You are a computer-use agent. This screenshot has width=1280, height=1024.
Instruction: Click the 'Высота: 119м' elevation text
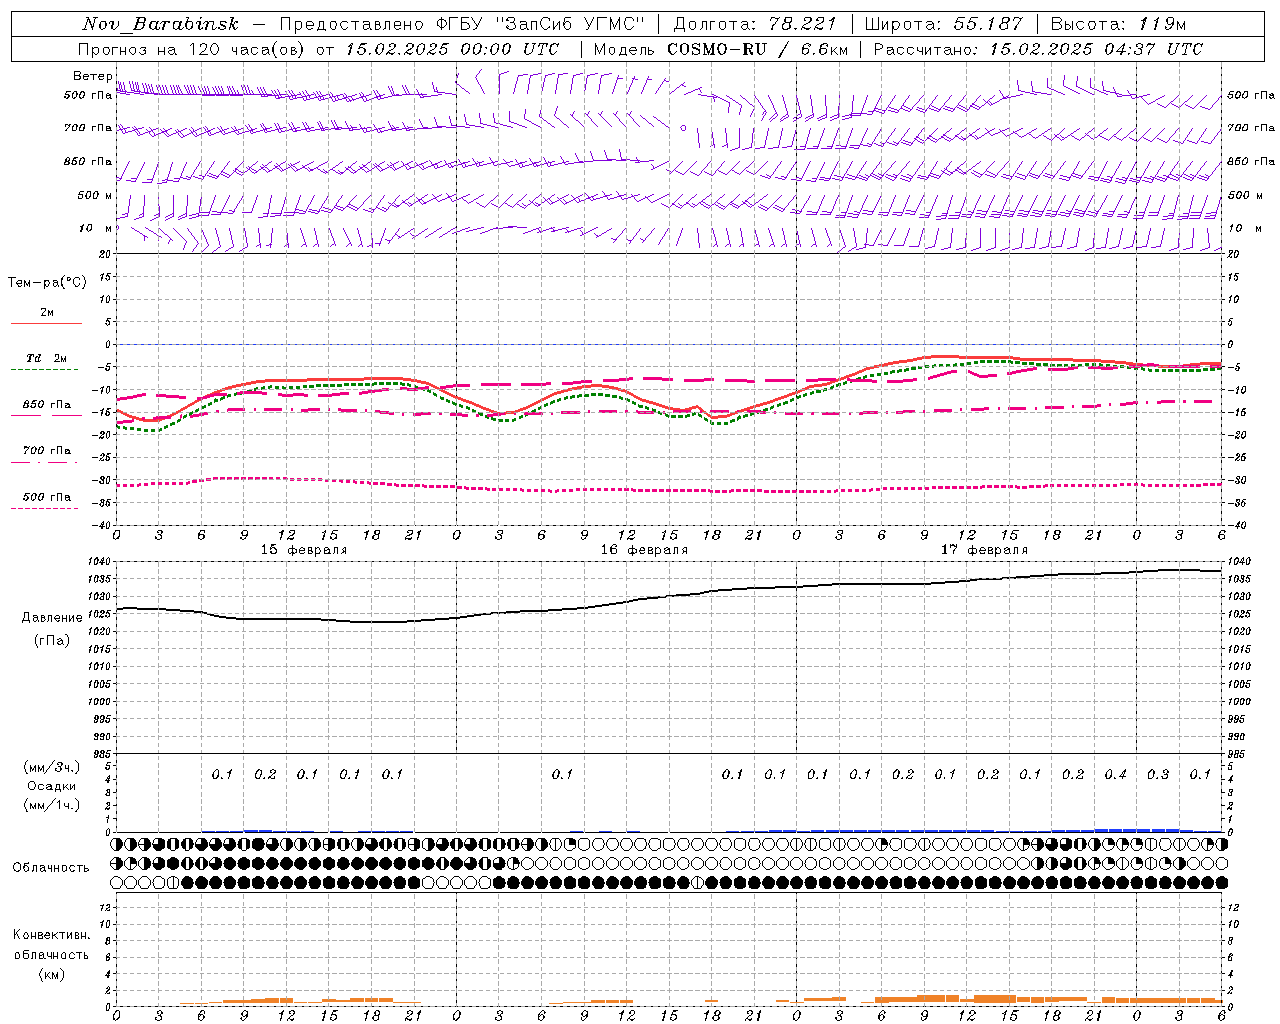[1118, 24]
